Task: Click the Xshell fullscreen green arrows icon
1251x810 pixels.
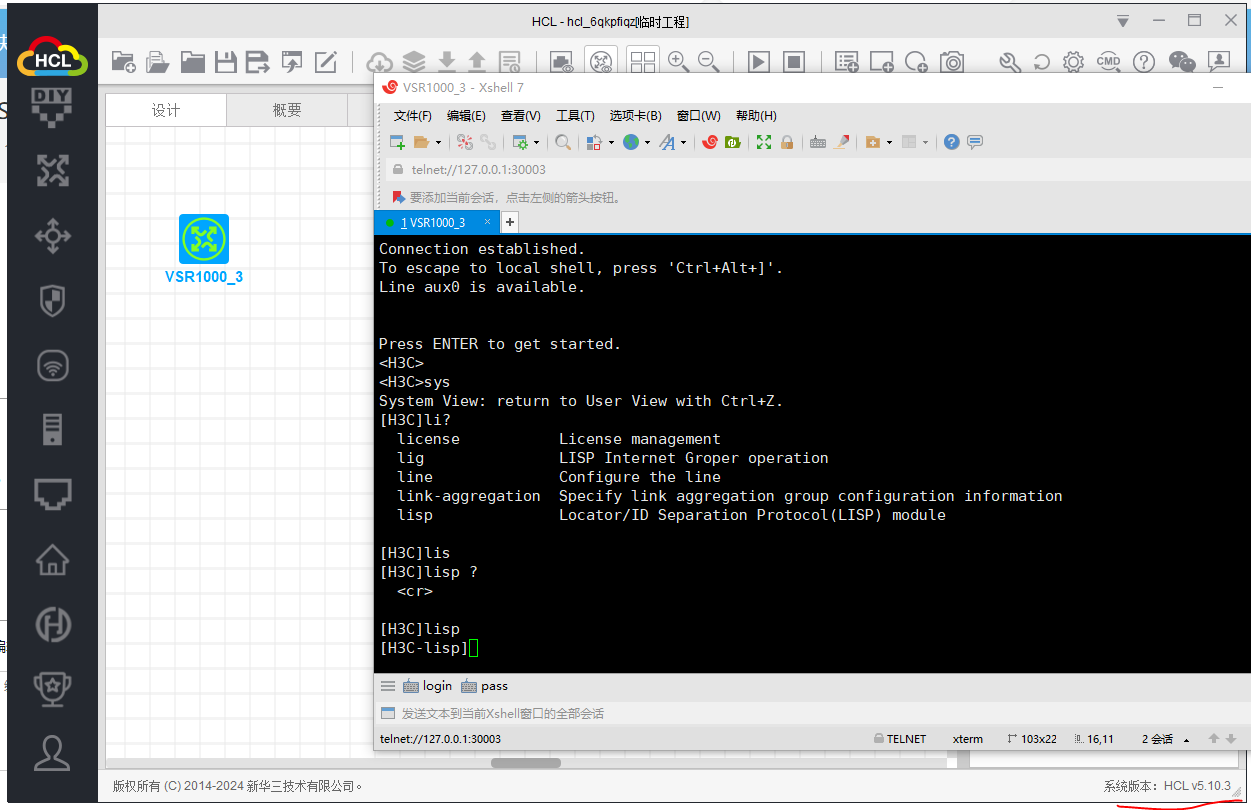Action: point(764,142)
